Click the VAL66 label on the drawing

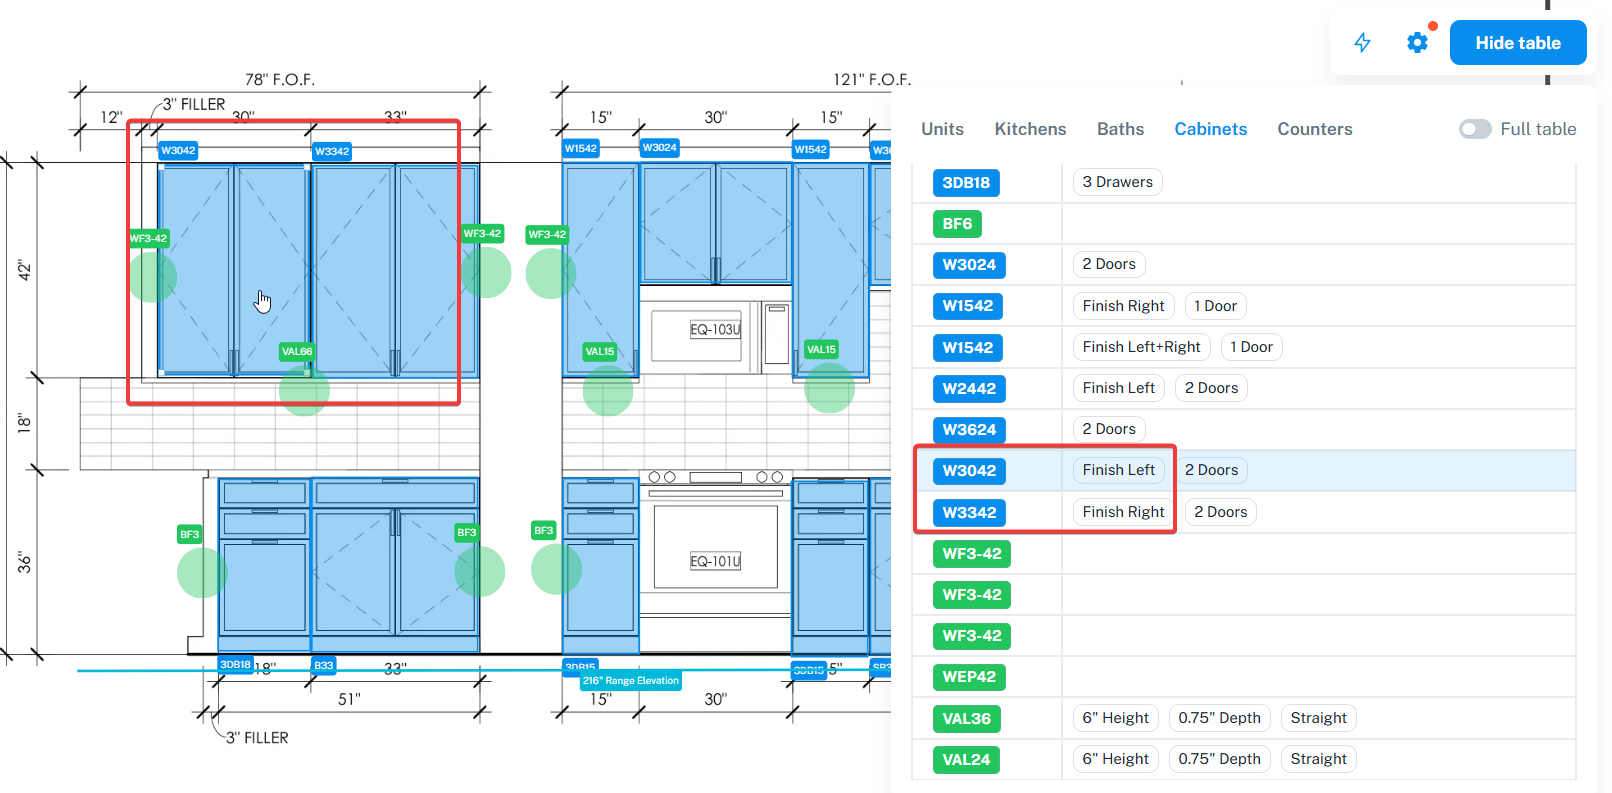(x=297, y=352)
